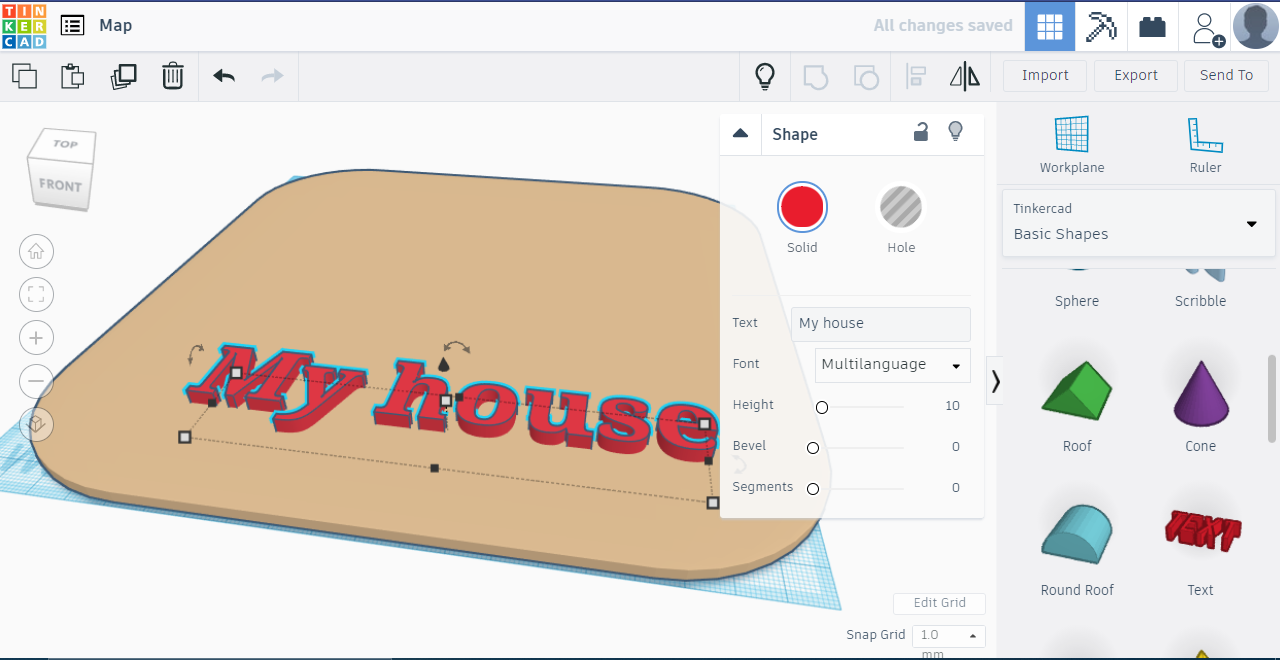Click the Group shapes icon
The width and height of the screenshot is (1280, 660).
coord(816,77)
